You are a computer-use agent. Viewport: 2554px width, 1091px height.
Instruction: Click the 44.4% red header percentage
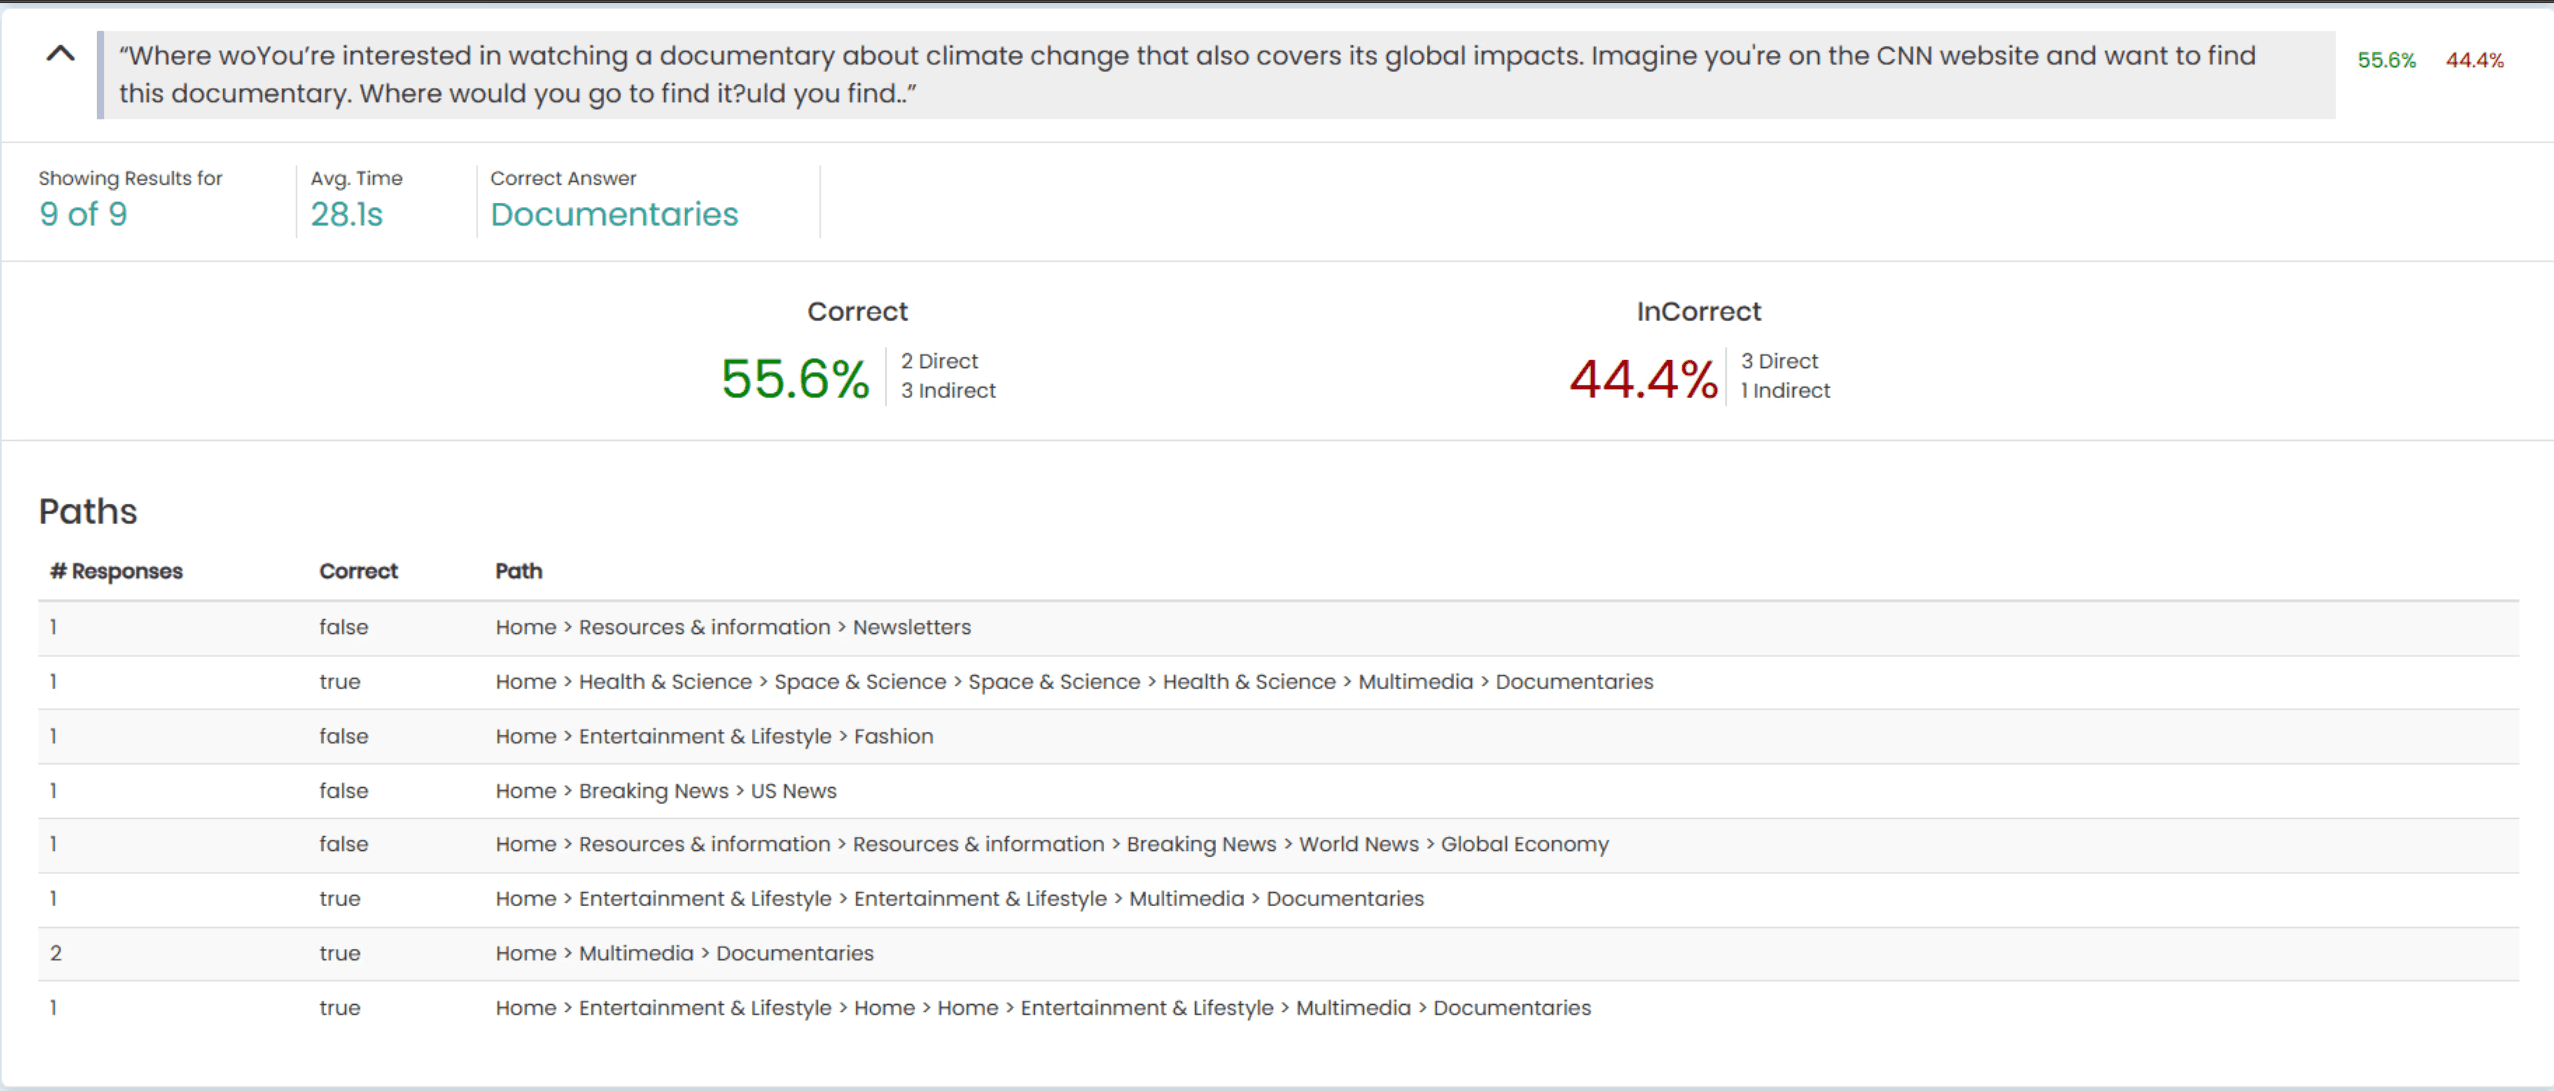[2474, 60]
